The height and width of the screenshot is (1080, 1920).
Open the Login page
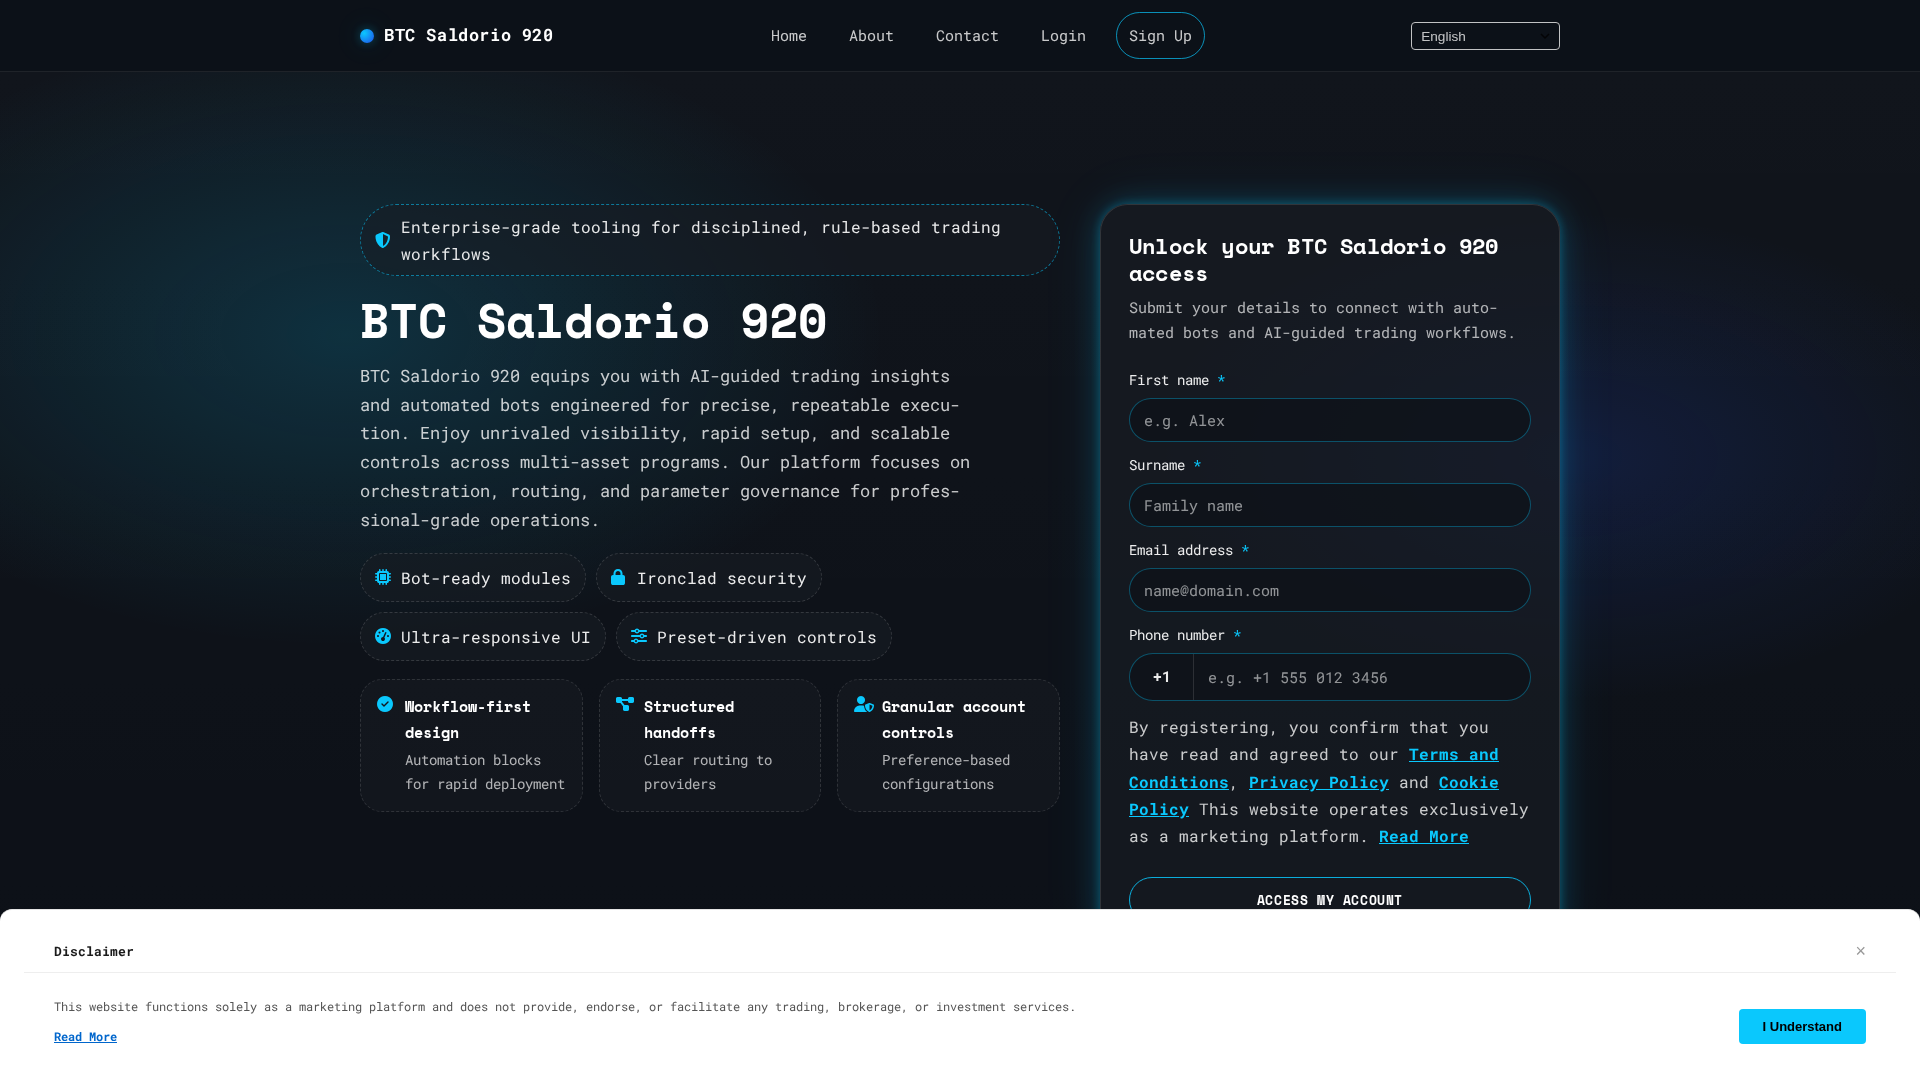pyautogui.click(x=1063, y=36)
